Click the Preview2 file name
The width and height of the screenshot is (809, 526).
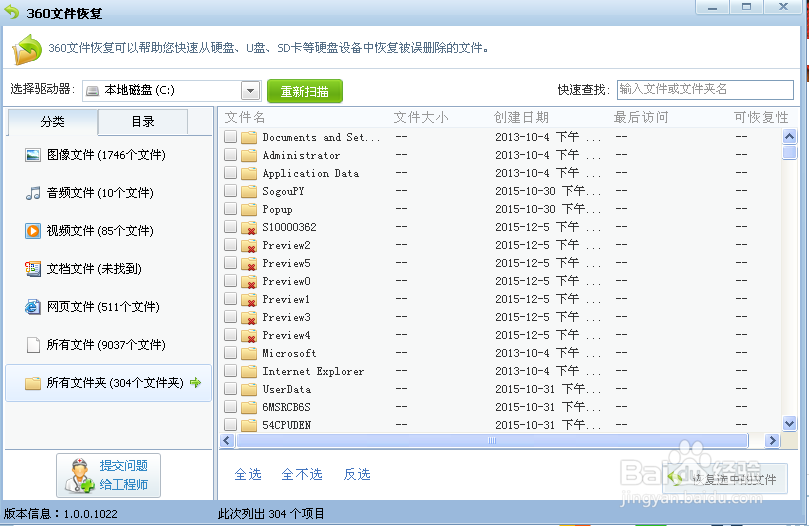pos(286,246)
